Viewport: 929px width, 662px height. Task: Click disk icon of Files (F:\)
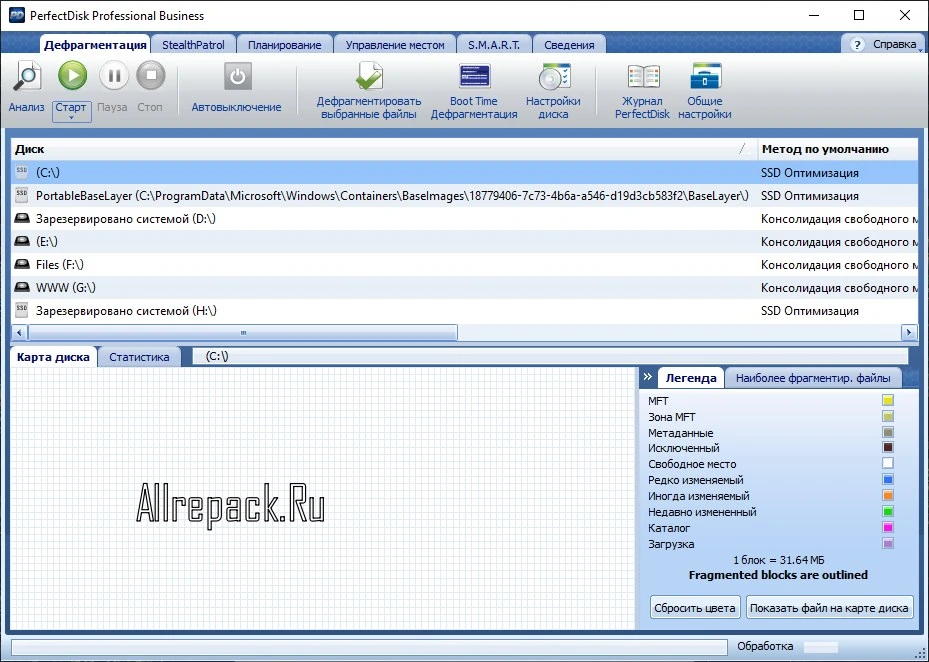click(x=22, y=264)
